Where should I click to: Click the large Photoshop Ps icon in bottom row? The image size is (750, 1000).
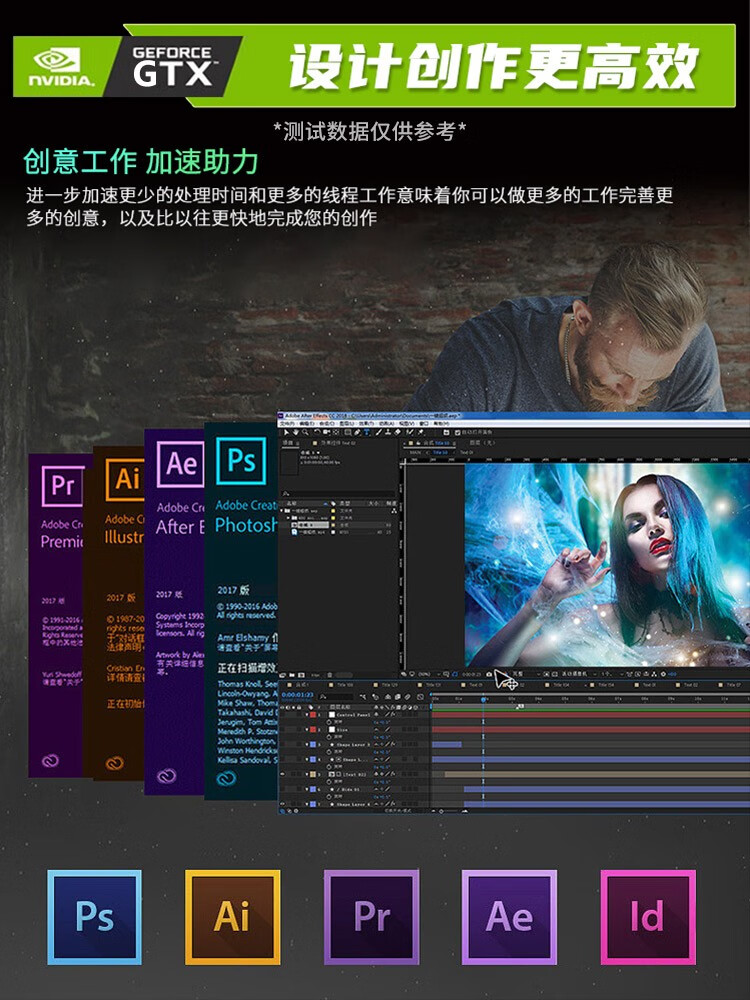(x=94, y=917)
